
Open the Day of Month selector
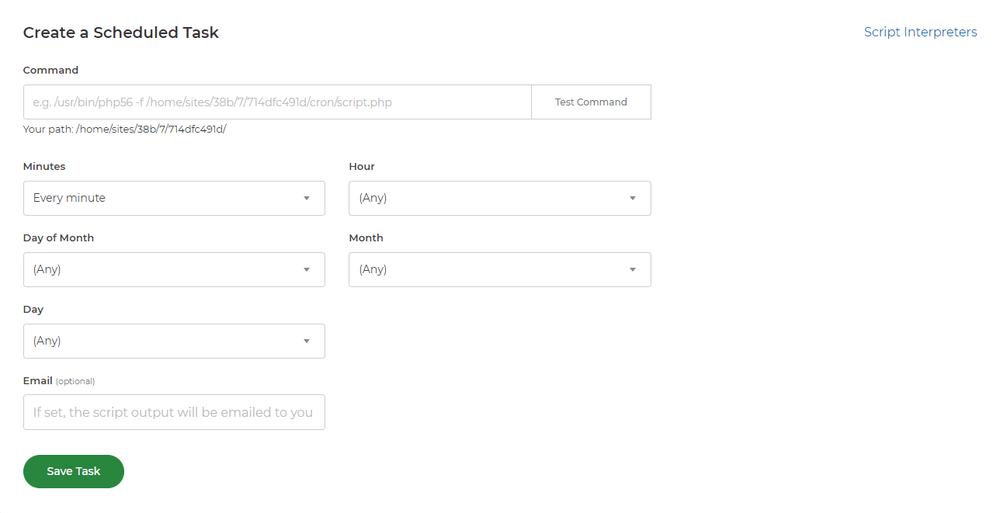(x=174, y=270)
